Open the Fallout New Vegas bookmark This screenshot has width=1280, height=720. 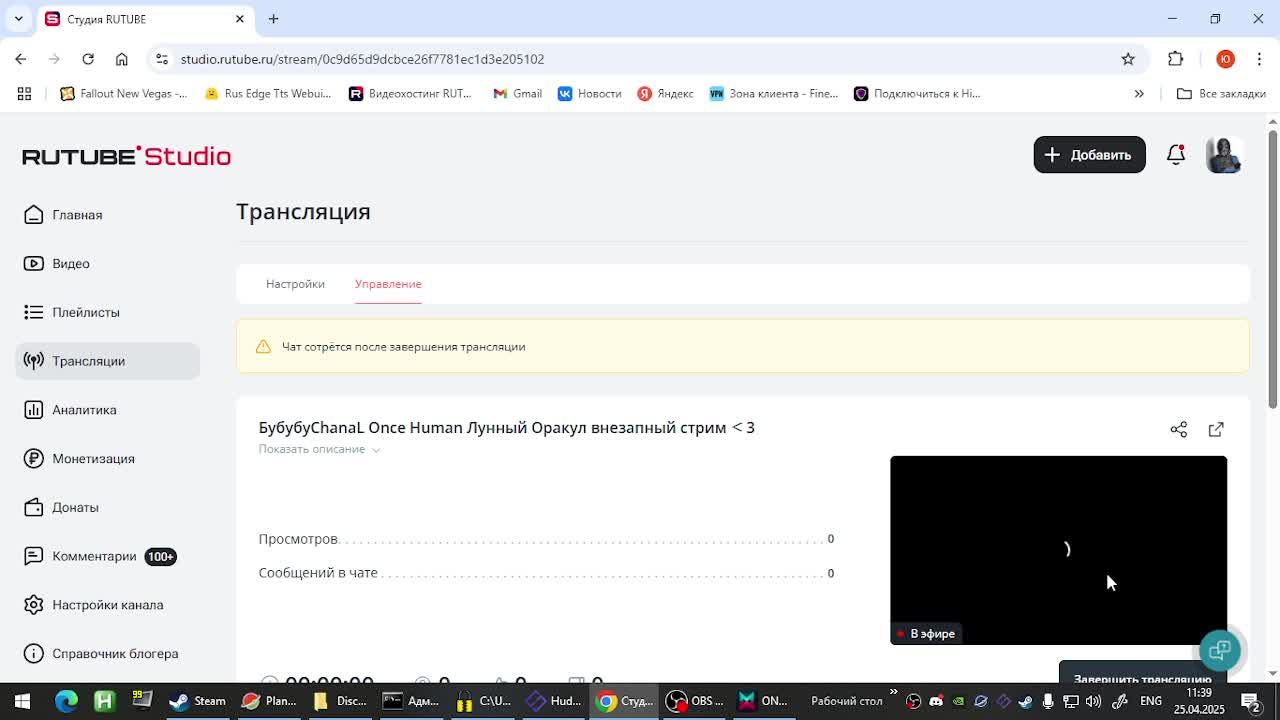click(124, 94)
